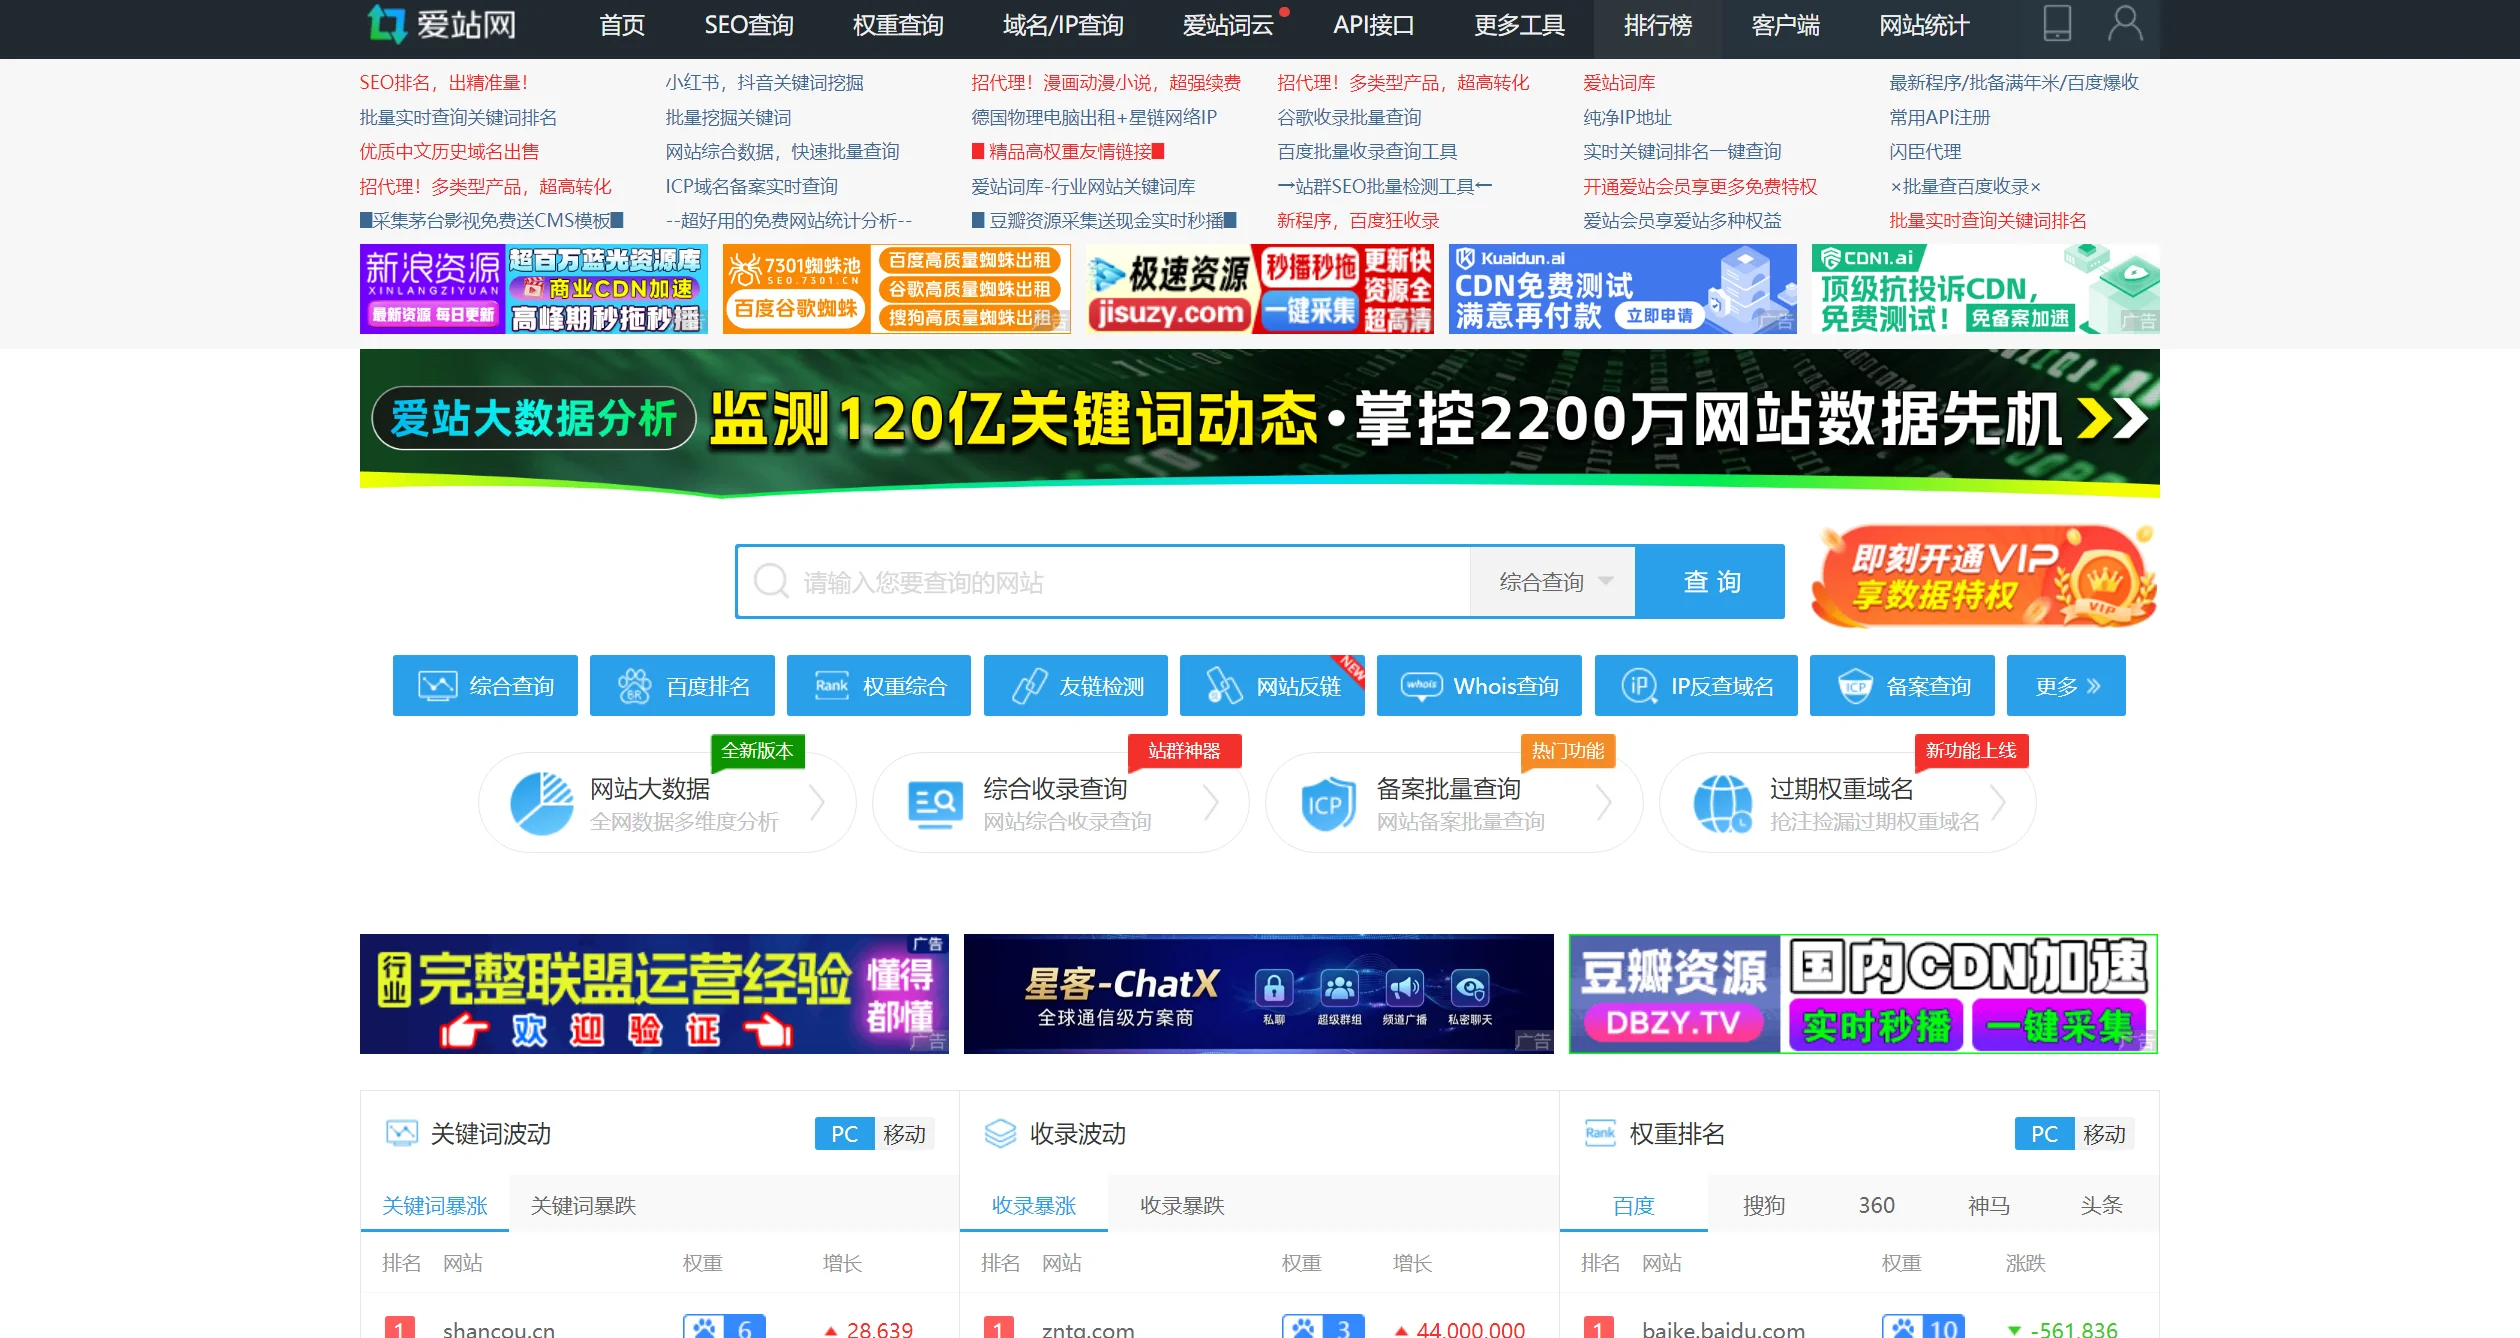
Task: Switch 关键词波动 panel to 移动
Action: 904,1134
